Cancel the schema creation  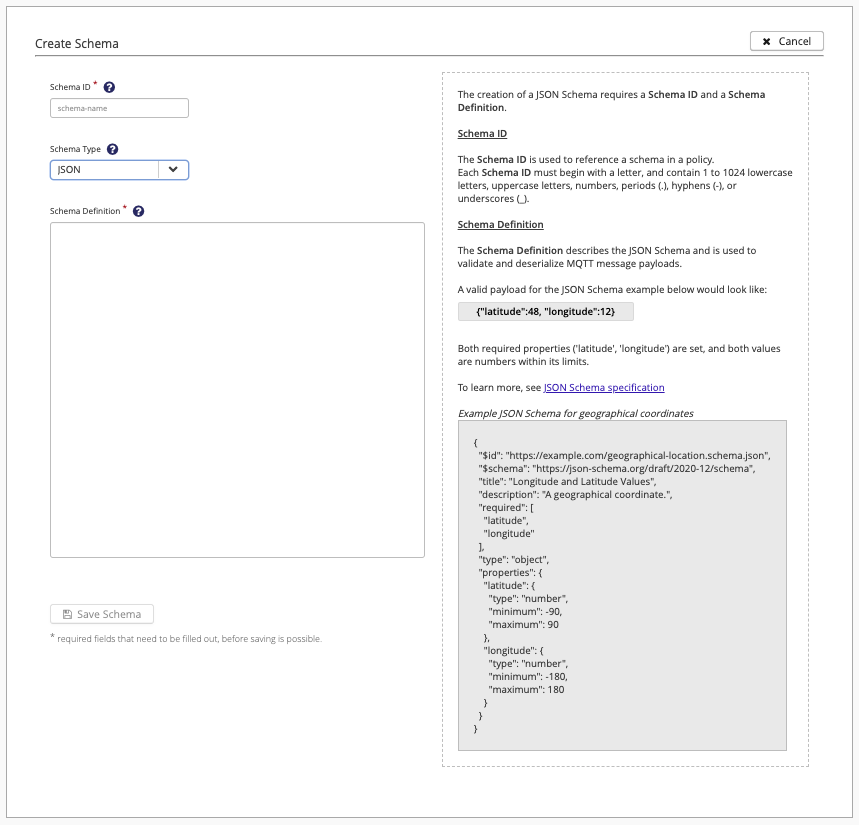point(787,41)
